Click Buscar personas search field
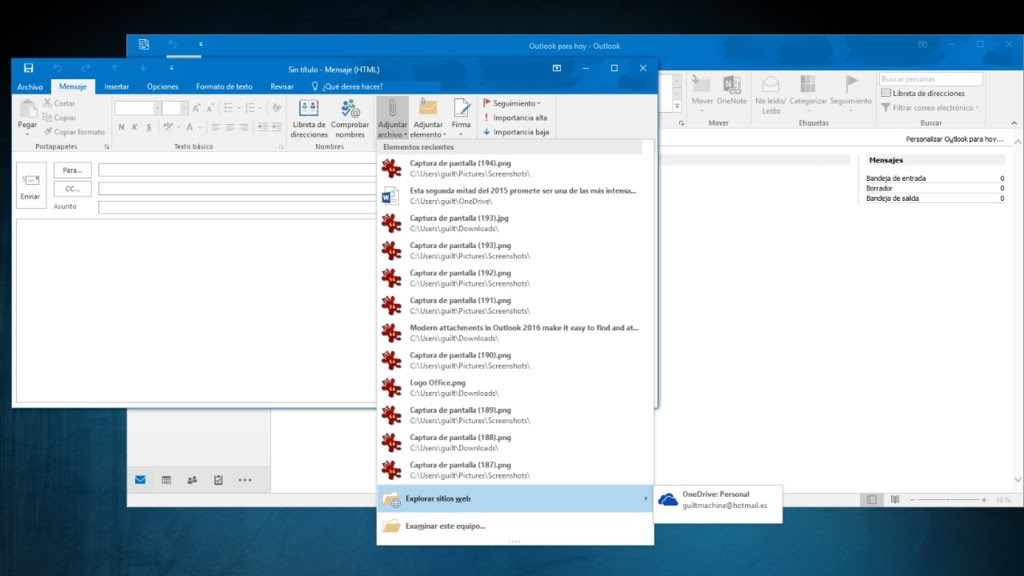 tap(930, 79)
